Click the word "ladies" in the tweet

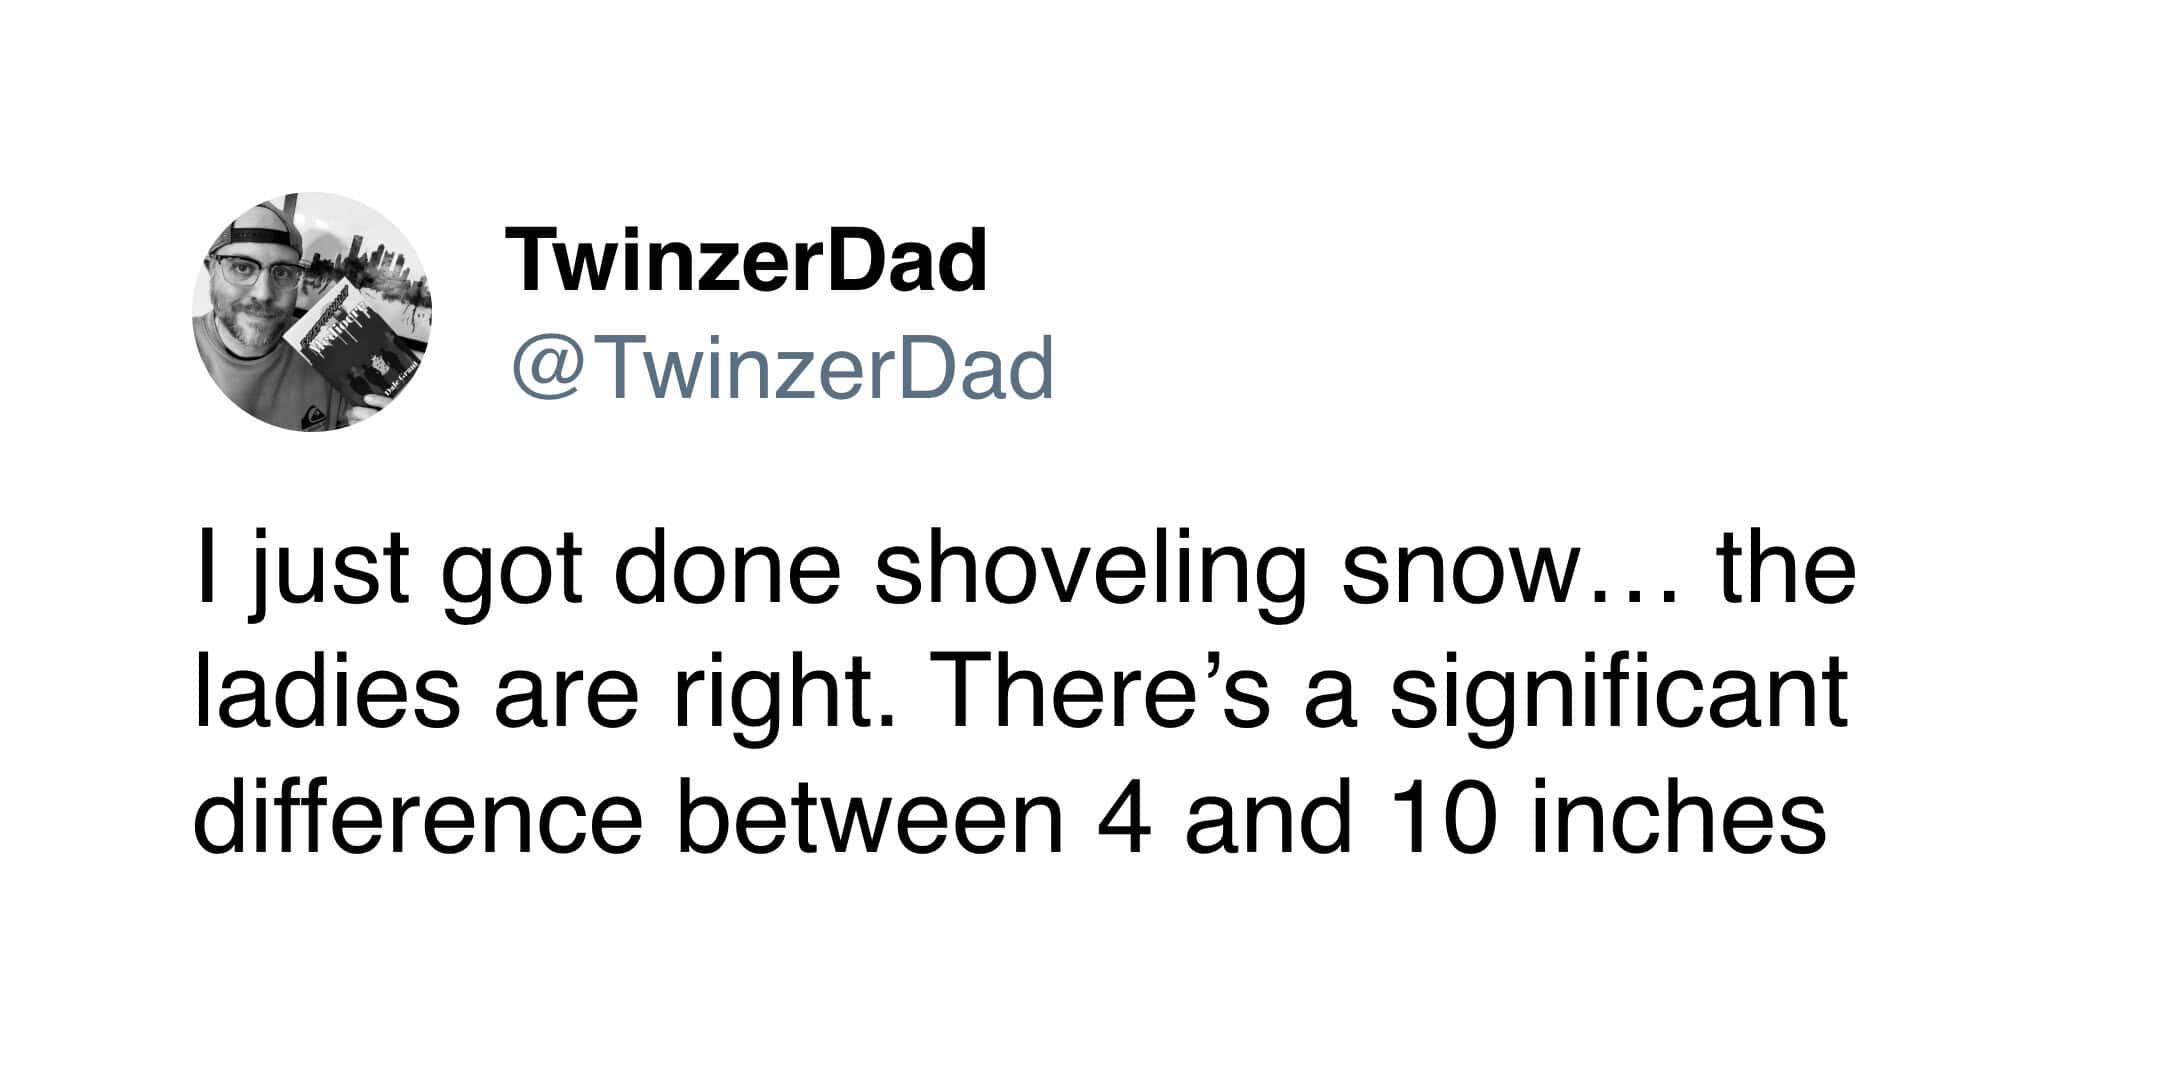pyautogui.click(x=326, y=694)
